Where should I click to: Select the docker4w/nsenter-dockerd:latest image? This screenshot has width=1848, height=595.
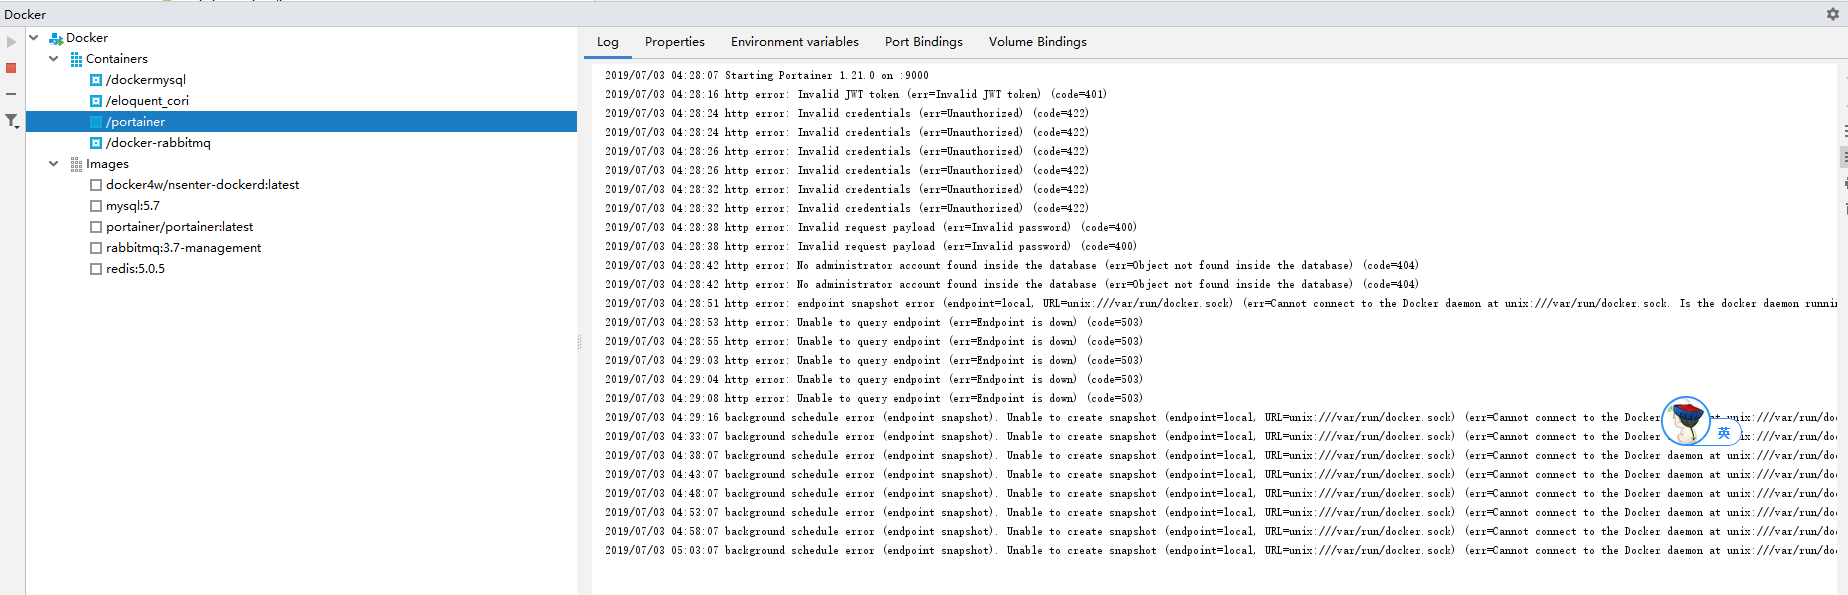pos(203,185)
